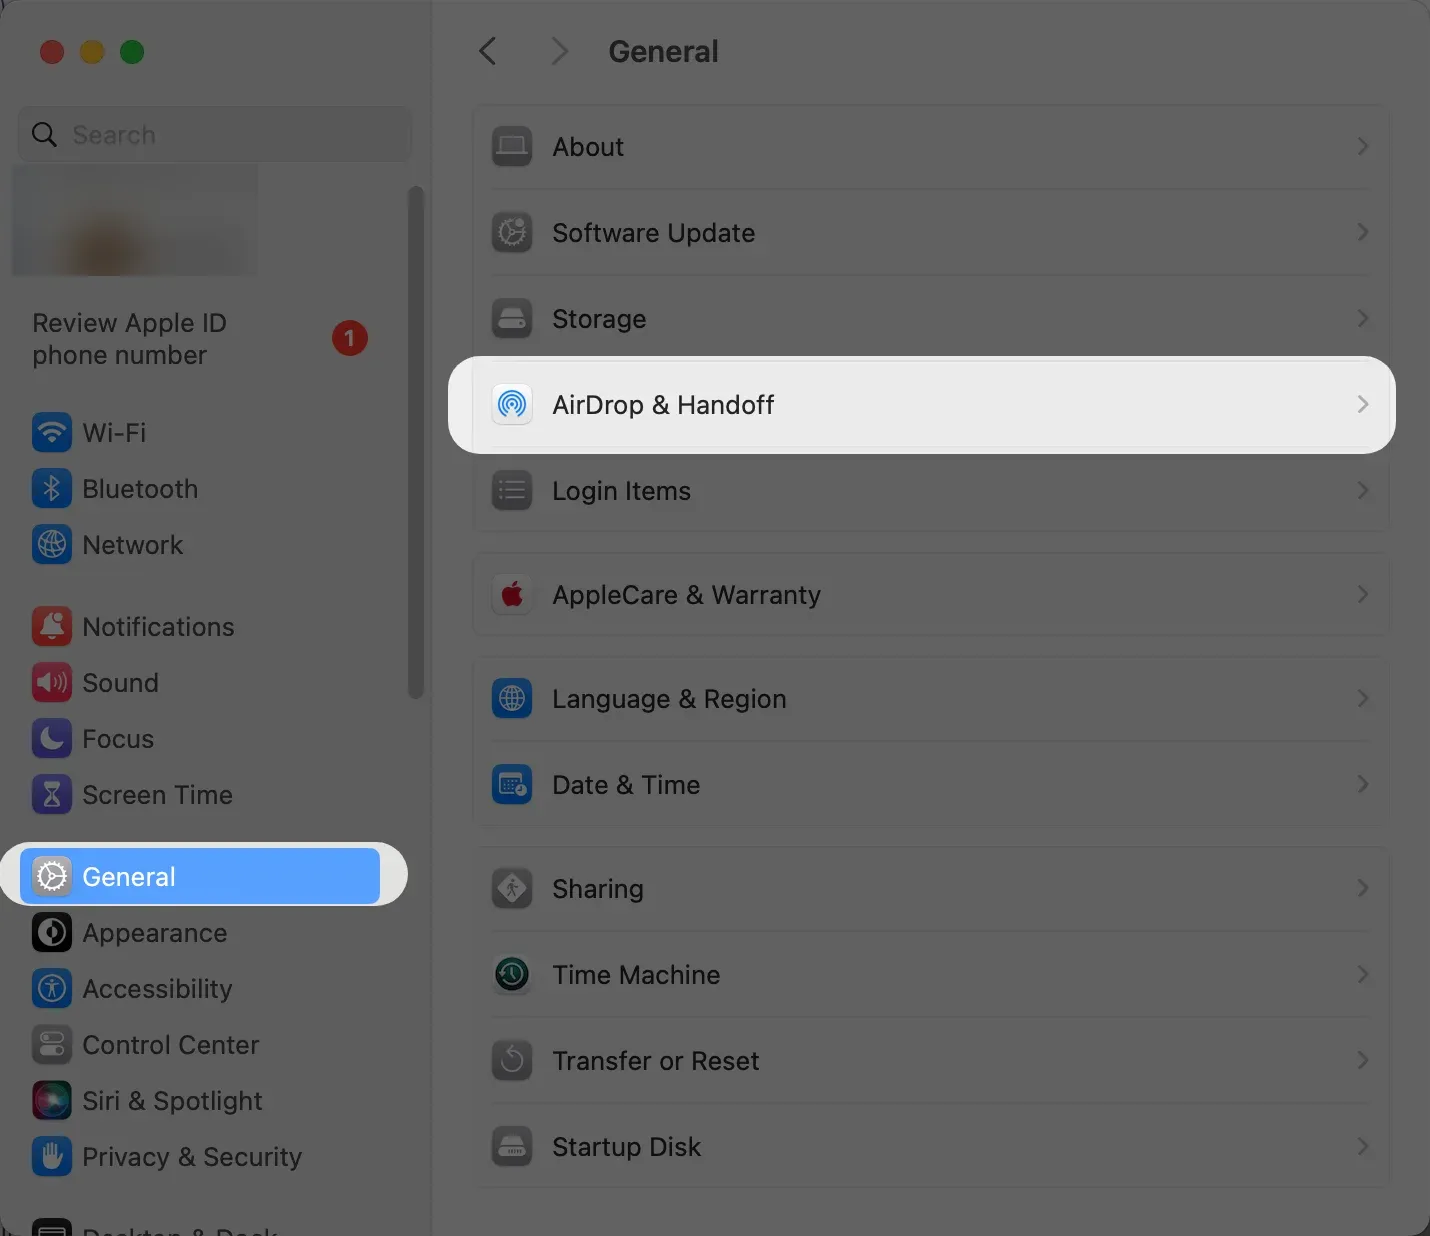Expand the Transfer or Reset chevron
The height and width of the screenshot is (1236, 1430).
coord(1363,1061)
